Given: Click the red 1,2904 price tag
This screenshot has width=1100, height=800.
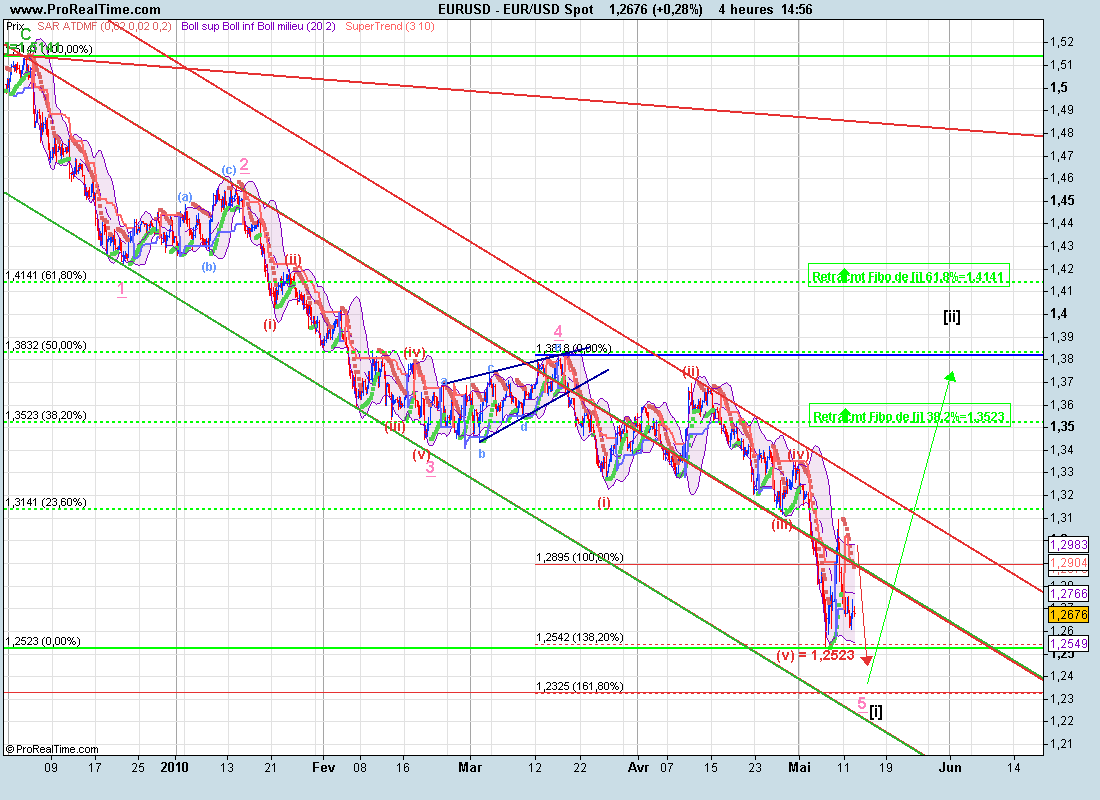Looking at the screenshot, I should [1068, 563].
